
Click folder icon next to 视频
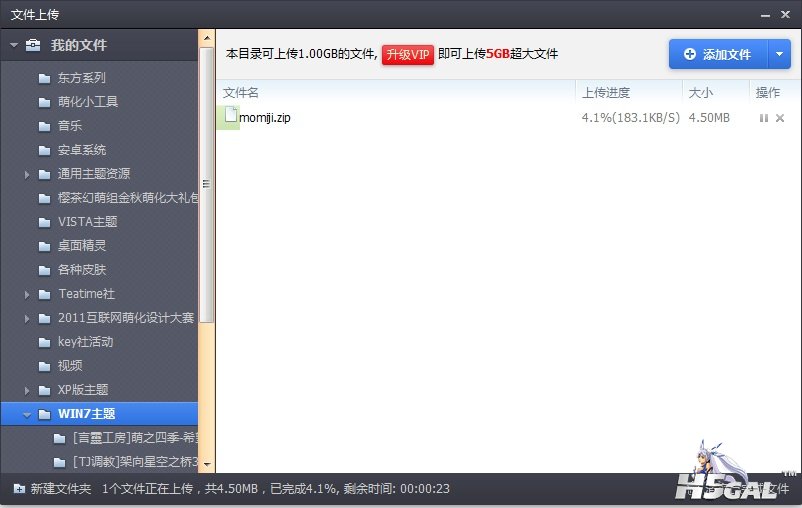point(44,366)
